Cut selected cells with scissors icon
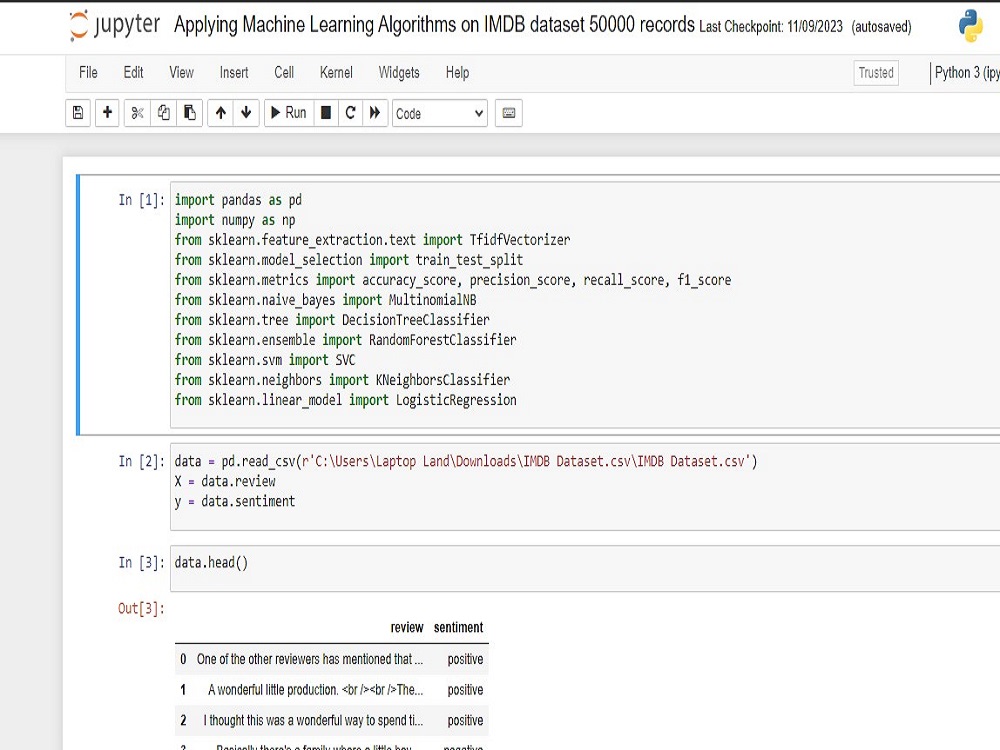 click(x=137, y=113)
